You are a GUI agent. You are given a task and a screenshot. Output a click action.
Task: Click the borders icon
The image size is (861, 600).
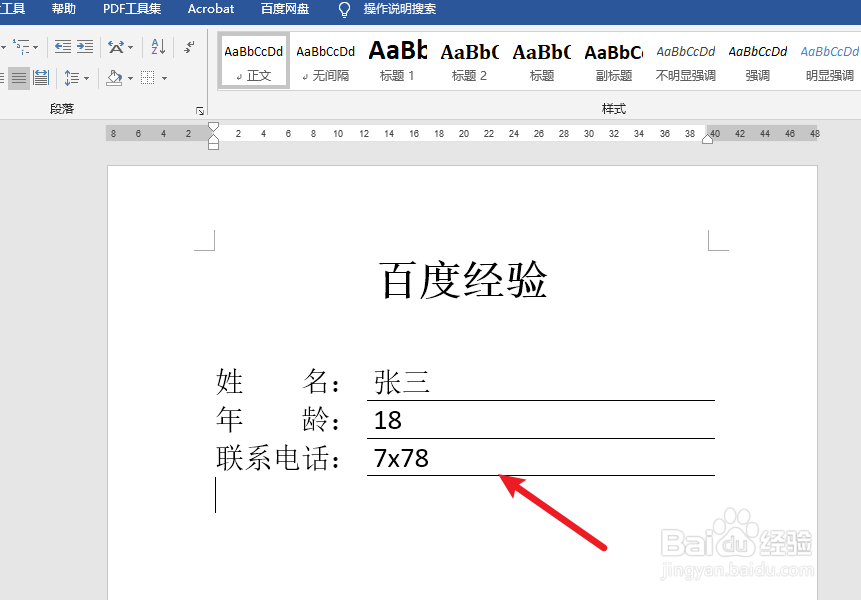click(x=148, y=78)
